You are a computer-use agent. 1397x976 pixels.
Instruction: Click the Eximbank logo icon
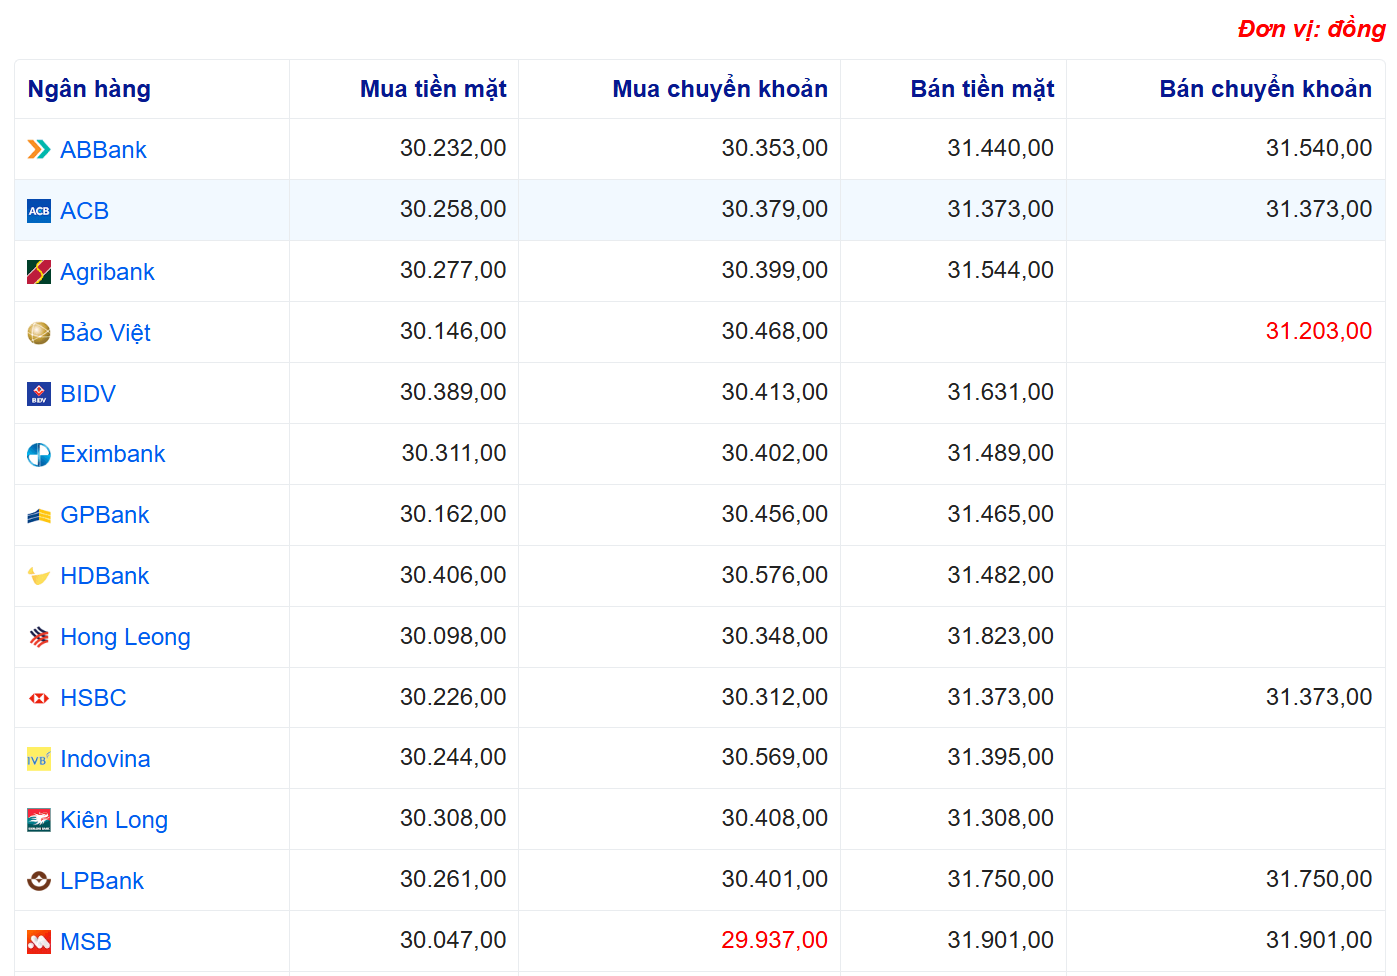(39, 455)
